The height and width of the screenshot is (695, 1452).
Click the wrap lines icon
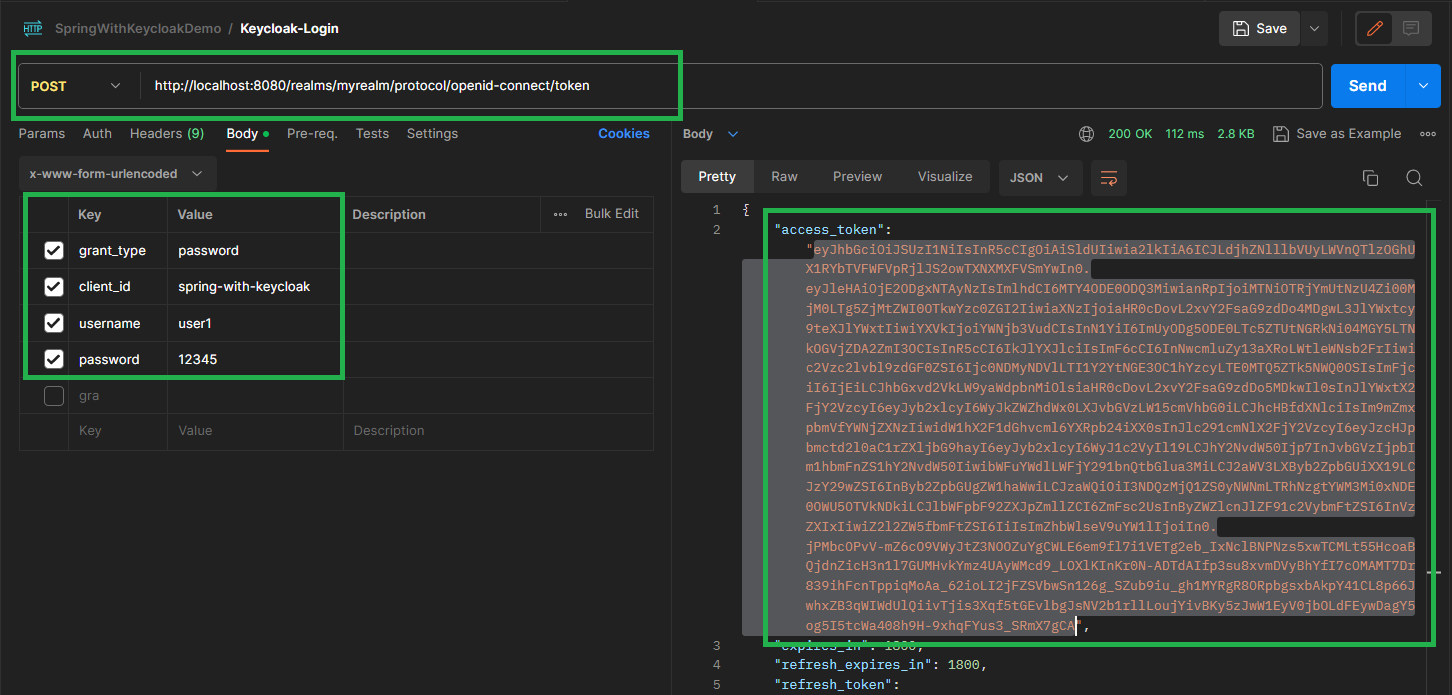pyautogui.click(x=1108, y=177)
